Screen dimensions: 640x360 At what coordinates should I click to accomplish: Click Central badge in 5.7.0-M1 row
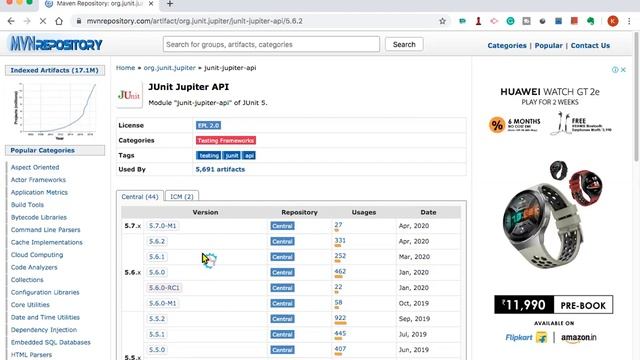pyautogui.click(x=282, y=226)
